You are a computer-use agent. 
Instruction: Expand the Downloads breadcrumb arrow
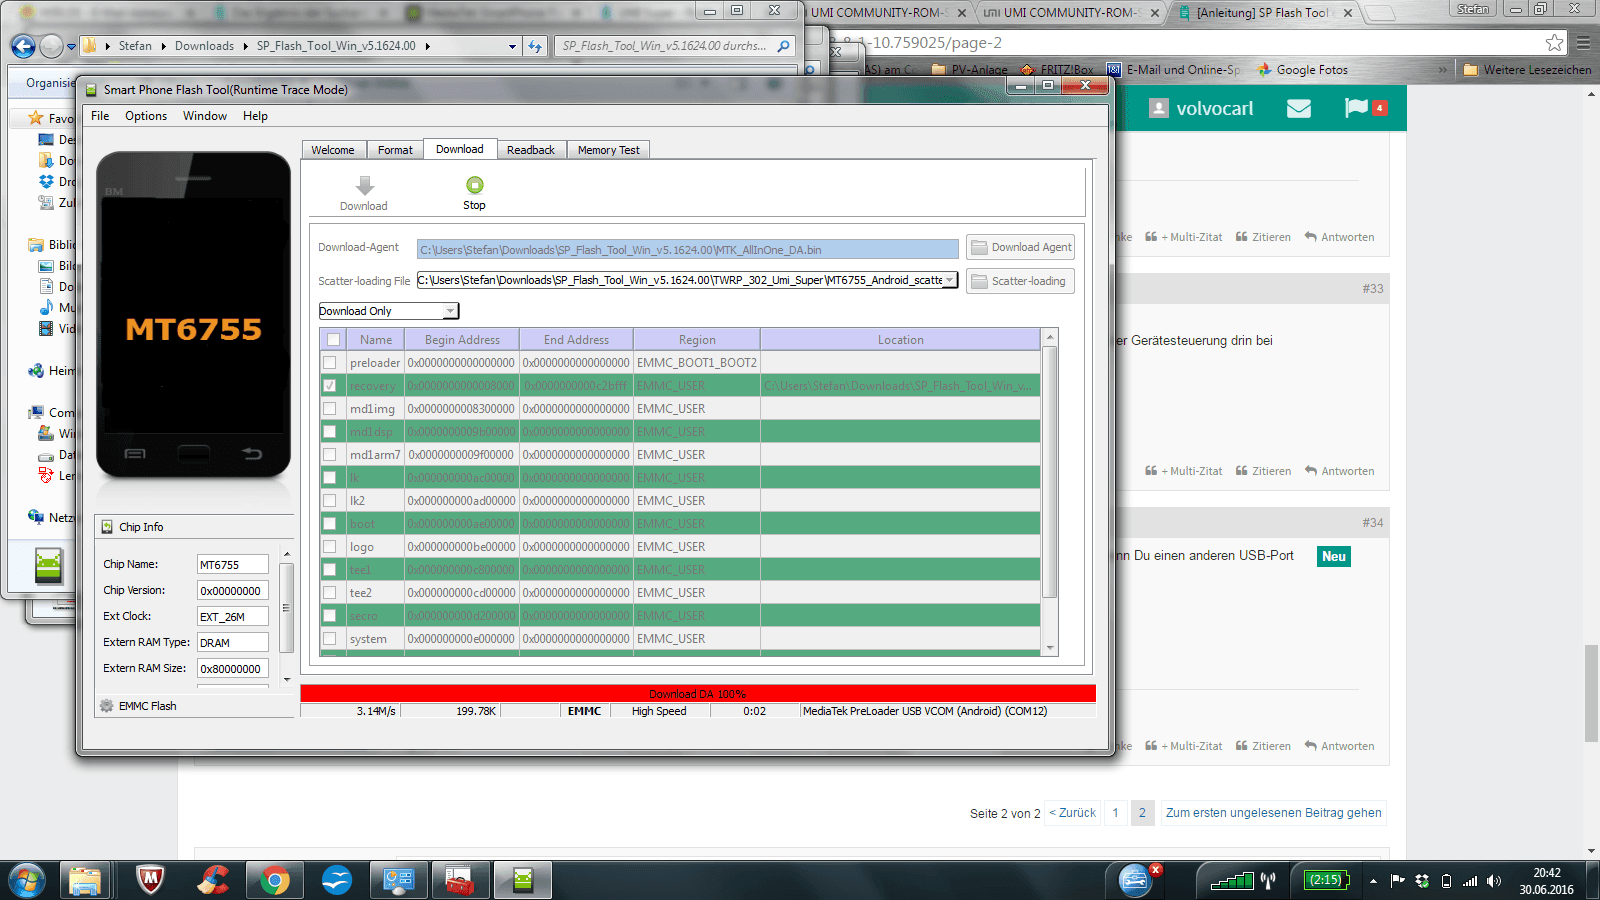(245, 46)
